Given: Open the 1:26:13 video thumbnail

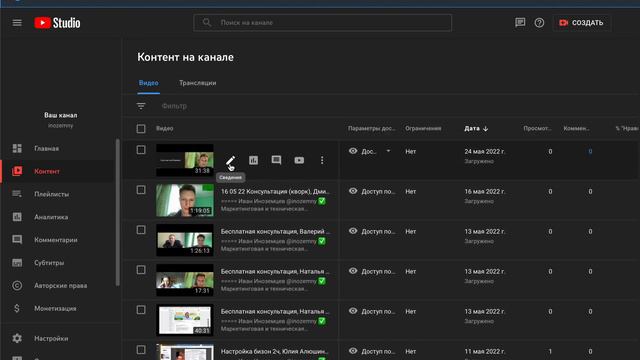Looking at the screenshot, I should [x=185, y=240].
